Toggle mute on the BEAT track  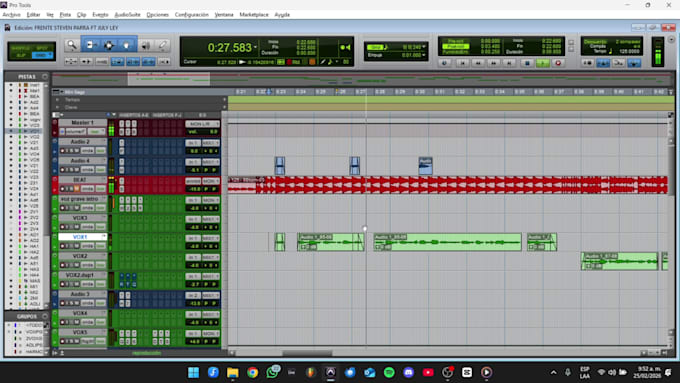pyautogui.click(x=77, y=189)
